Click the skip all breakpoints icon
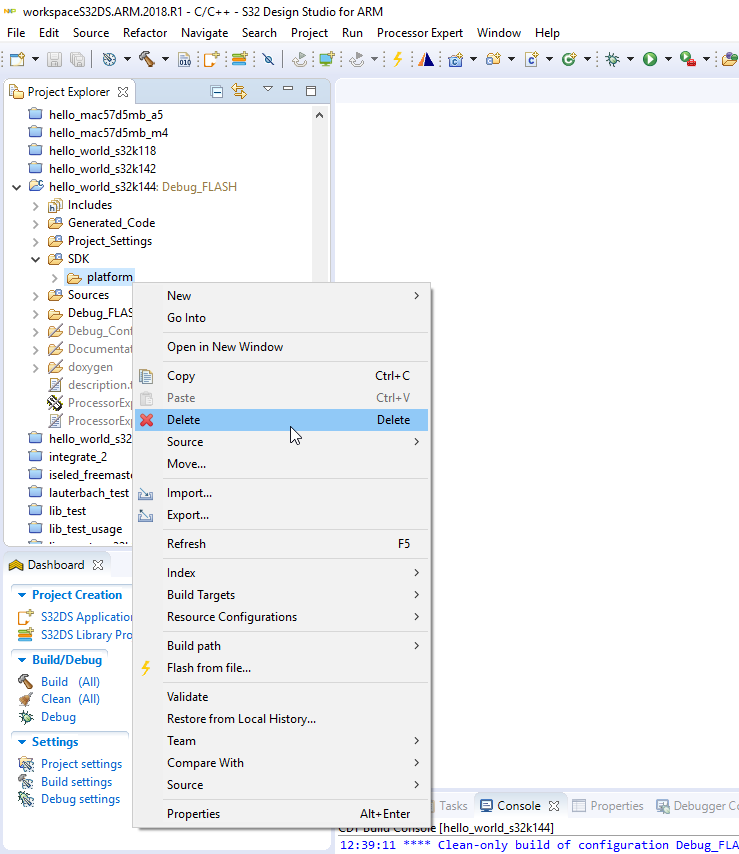 pyautogui.click(x=268, y=59)
